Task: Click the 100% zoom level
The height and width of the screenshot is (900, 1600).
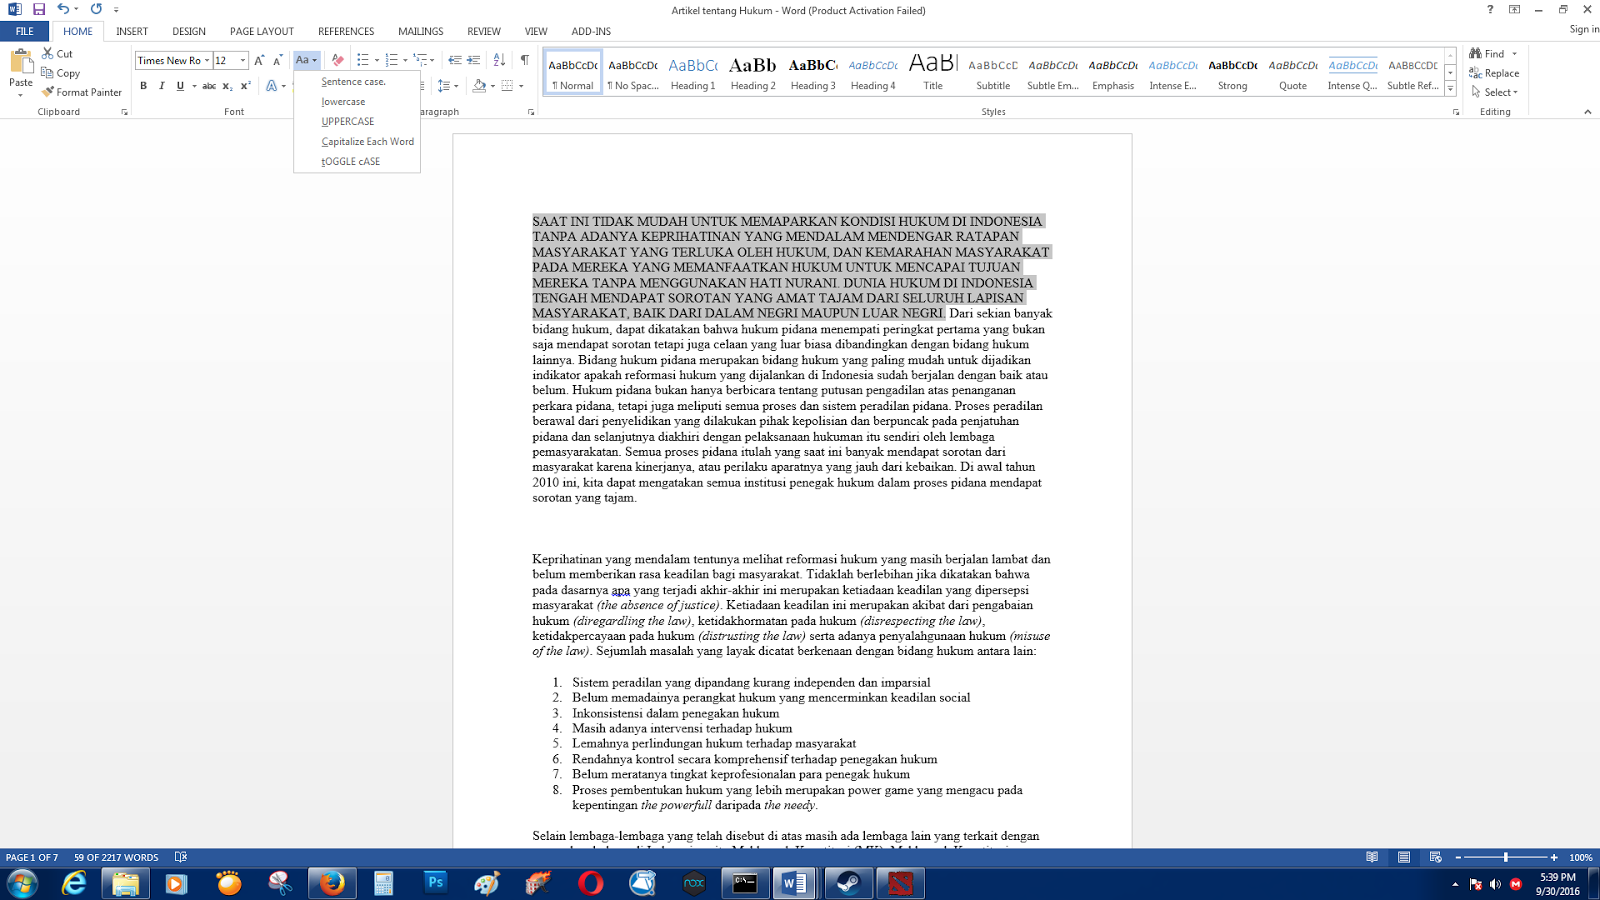Action: click(x=1581, y=857)
